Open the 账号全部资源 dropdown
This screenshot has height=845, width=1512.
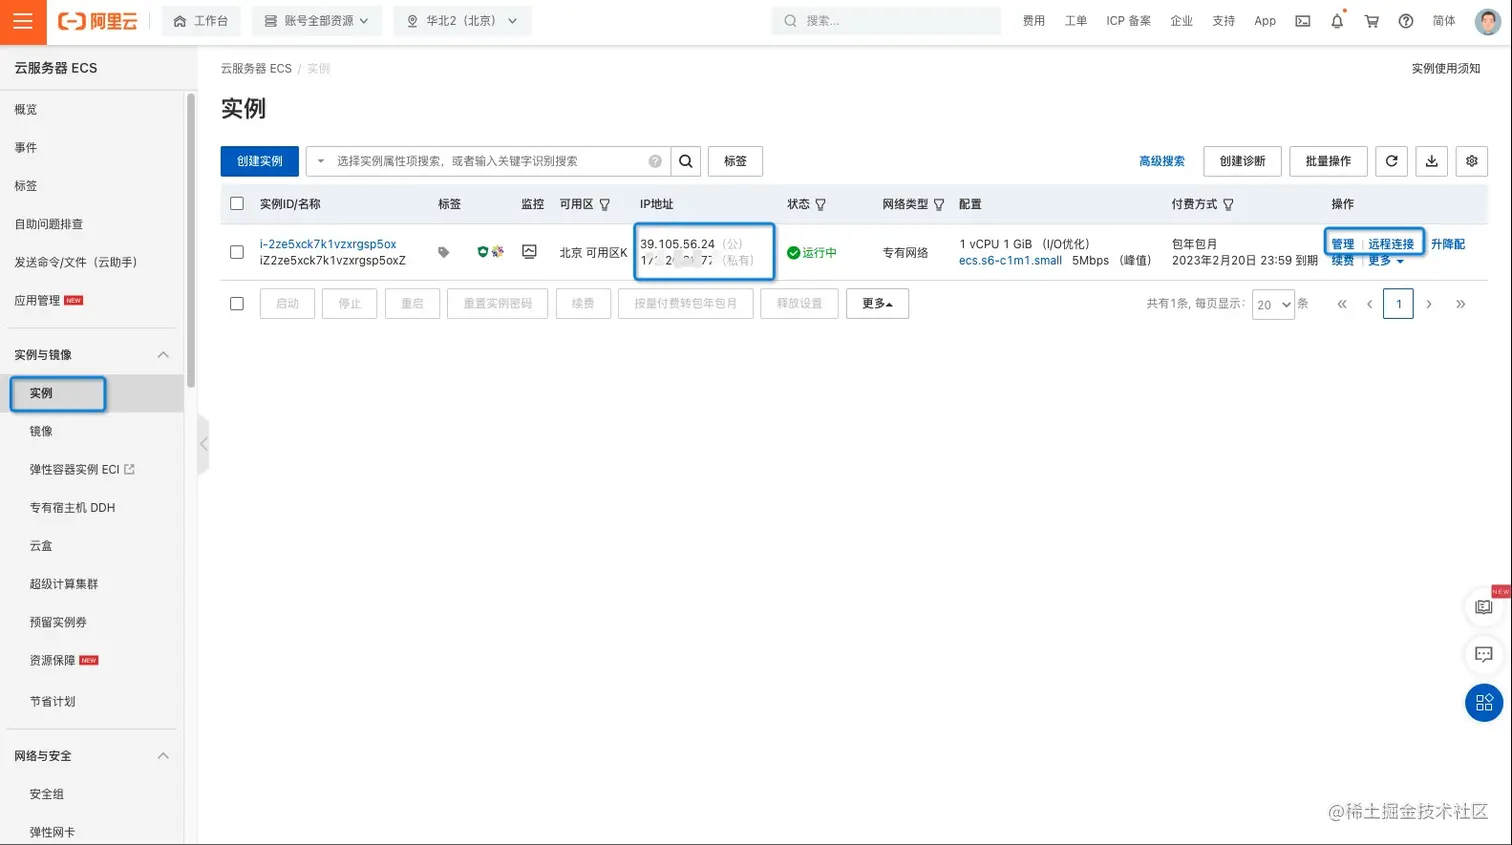pos(317,21)
